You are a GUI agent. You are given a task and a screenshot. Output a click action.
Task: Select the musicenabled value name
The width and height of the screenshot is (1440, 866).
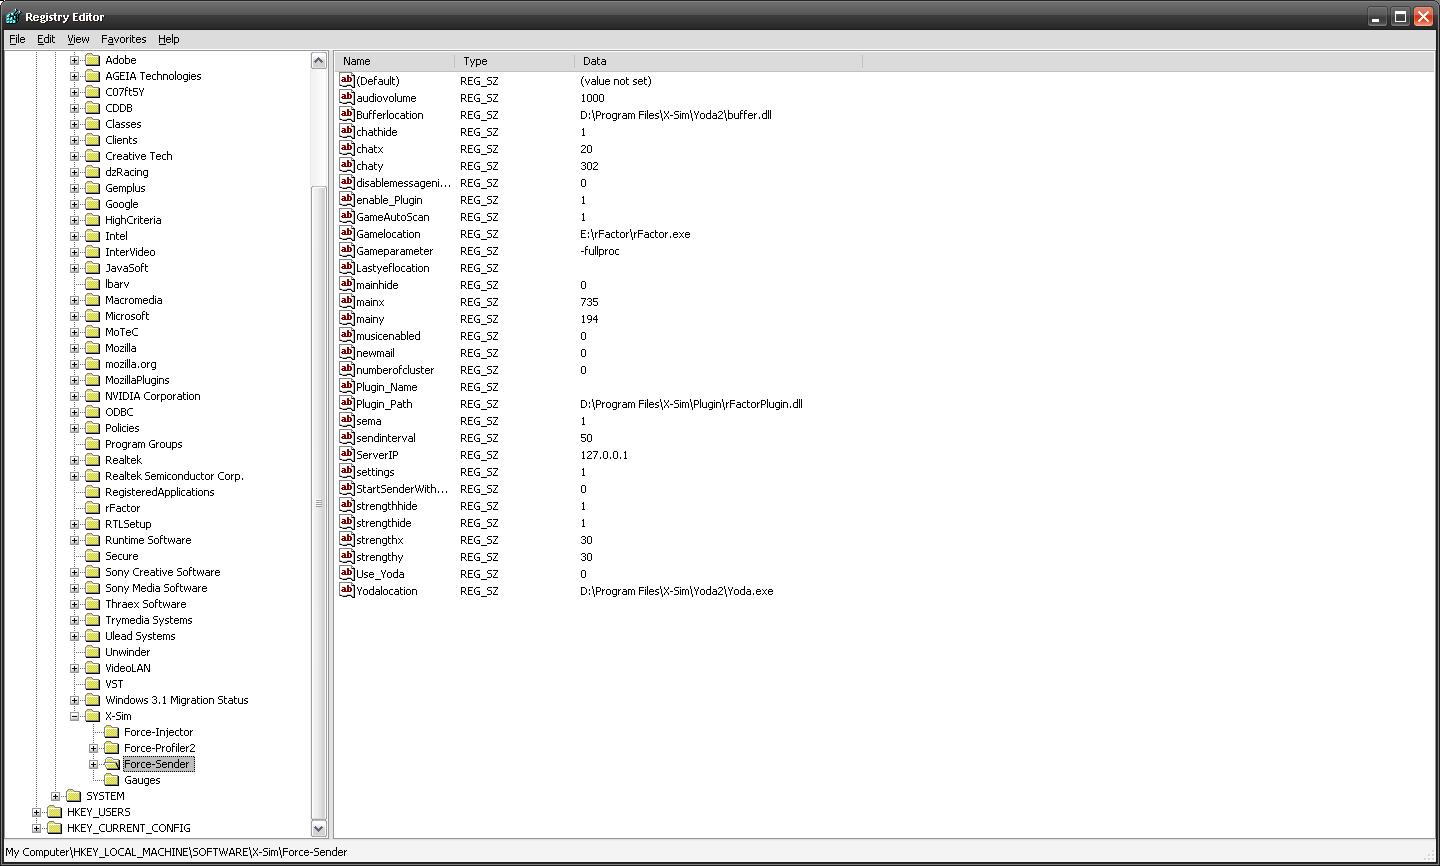tap(388, 336)
